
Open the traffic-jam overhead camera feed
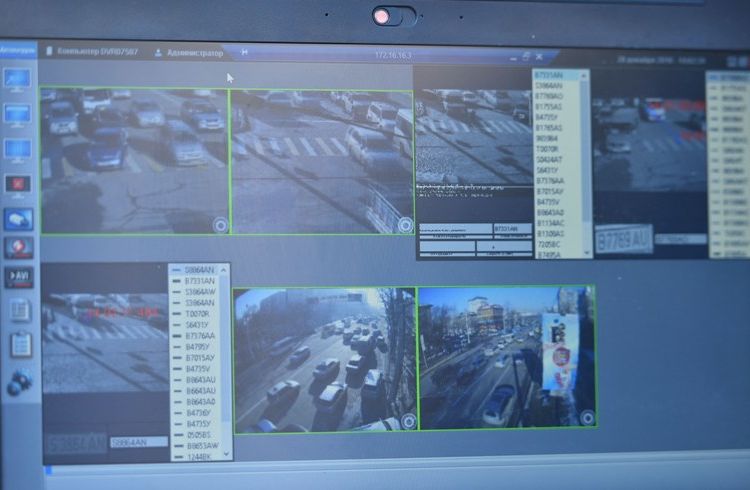click(x=325, y=360)
